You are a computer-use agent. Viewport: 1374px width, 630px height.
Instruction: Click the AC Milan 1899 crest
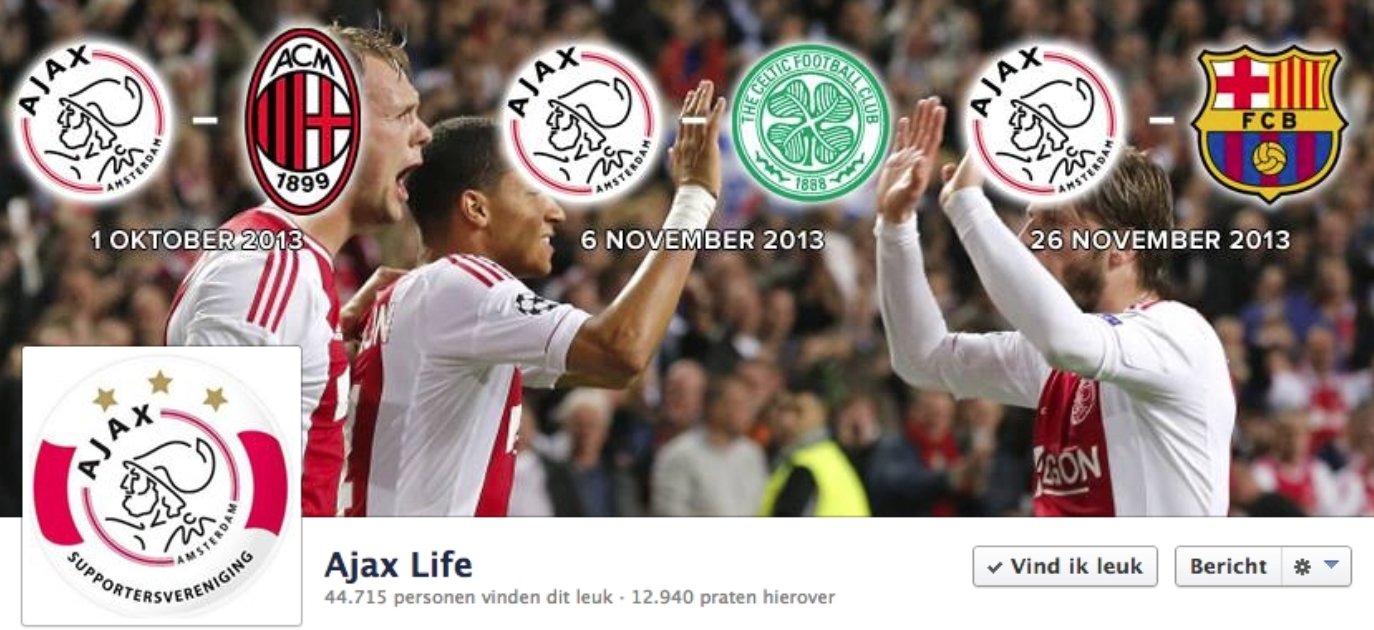click(303, 120)
